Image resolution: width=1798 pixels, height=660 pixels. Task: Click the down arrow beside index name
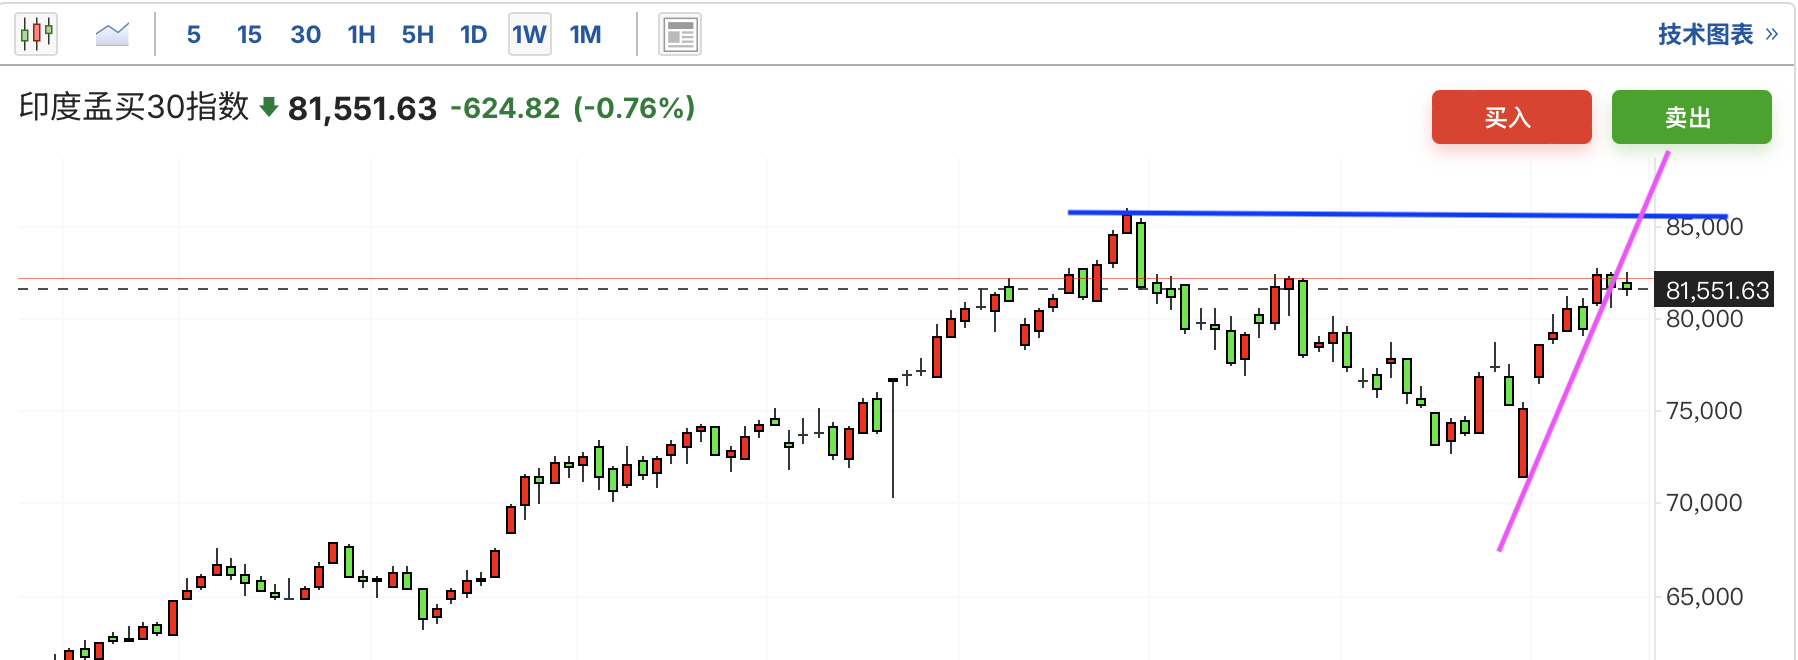[x=268, y=107]
